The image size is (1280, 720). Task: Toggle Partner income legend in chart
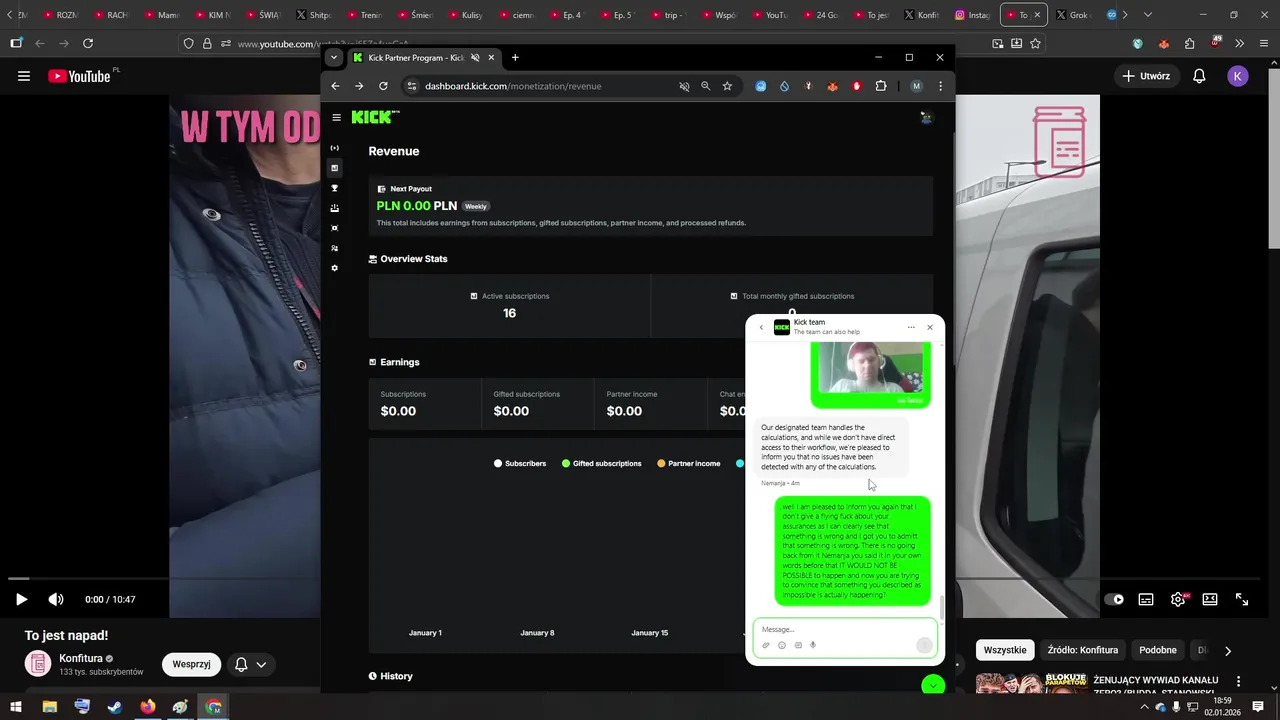coord(689,463)
